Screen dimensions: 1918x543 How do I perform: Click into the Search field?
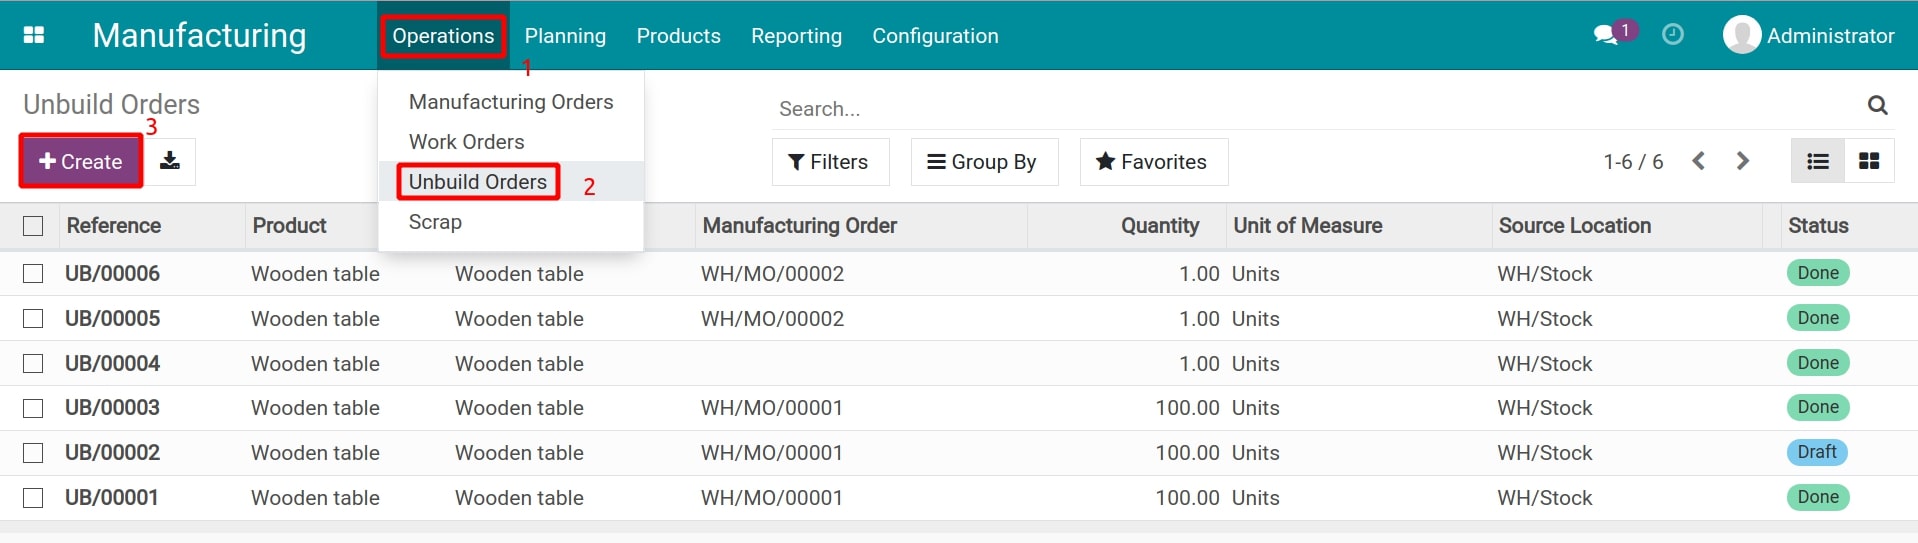point(1300,108)
